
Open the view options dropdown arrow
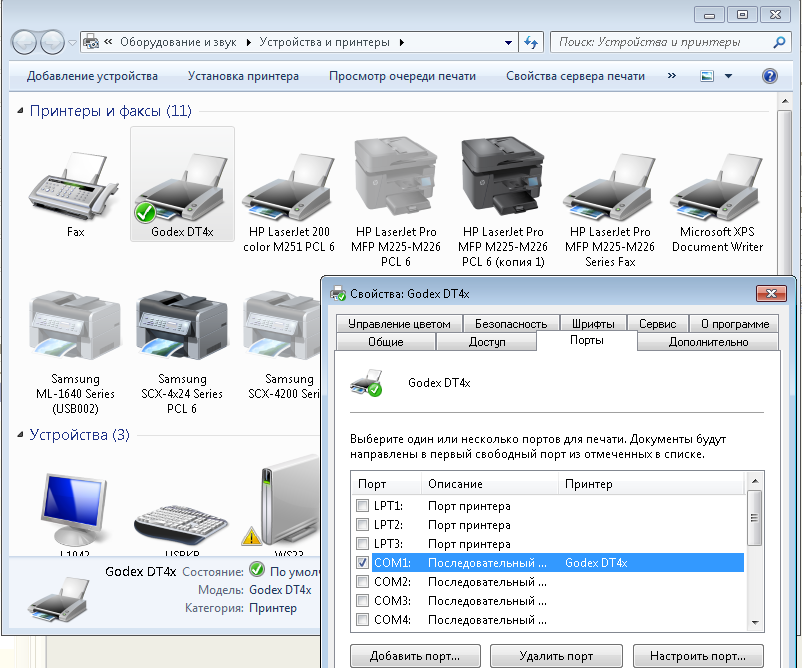pyautogui.click(x=728, y=76)
